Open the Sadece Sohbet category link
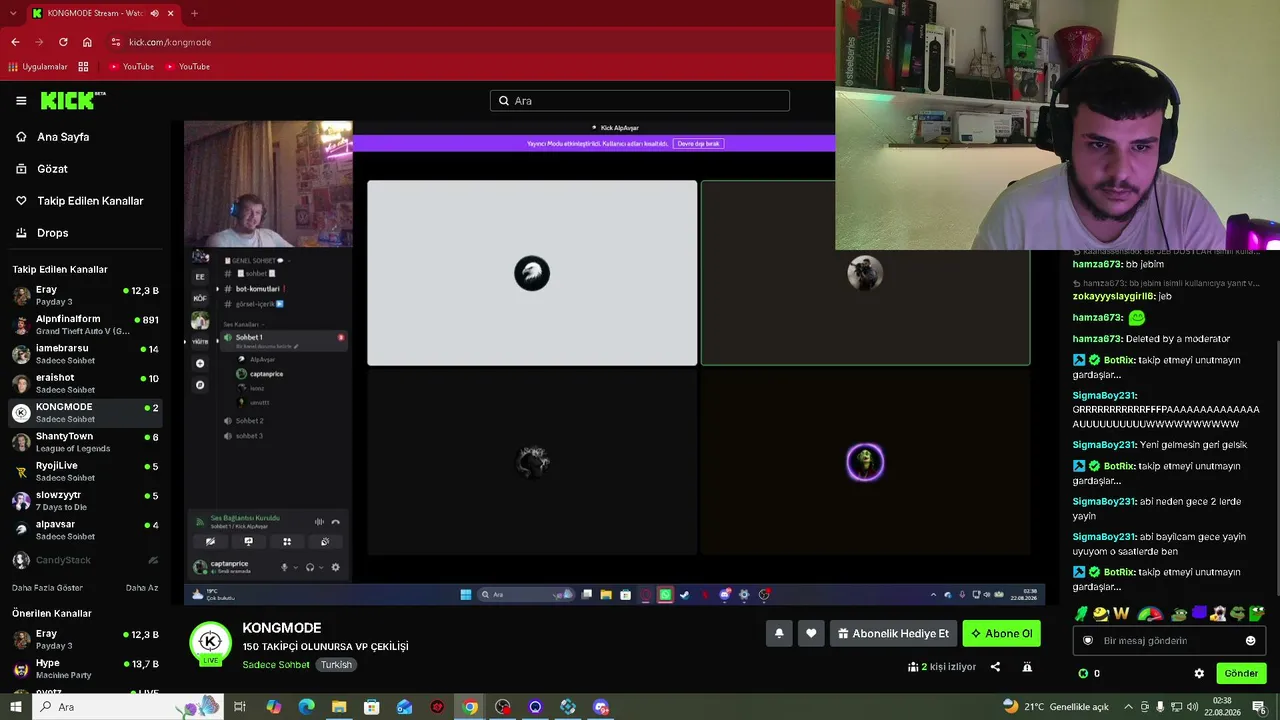 coord(276,665)
